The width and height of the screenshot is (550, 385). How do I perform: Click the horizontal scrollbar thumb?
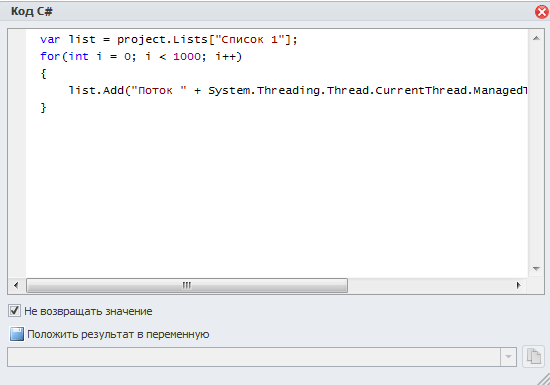tap(187, 285)
